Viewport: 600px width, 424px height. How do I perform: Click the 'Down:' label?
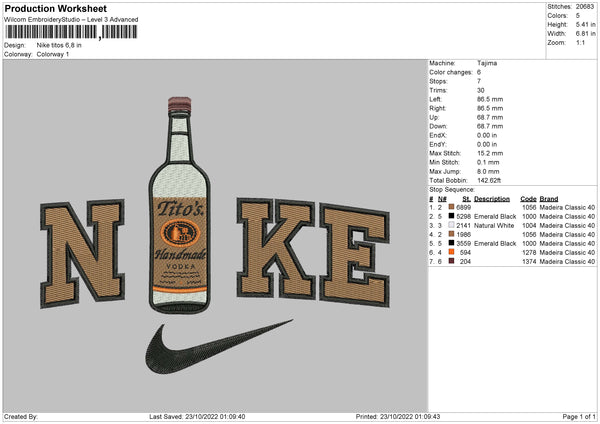tap(439, 126)
